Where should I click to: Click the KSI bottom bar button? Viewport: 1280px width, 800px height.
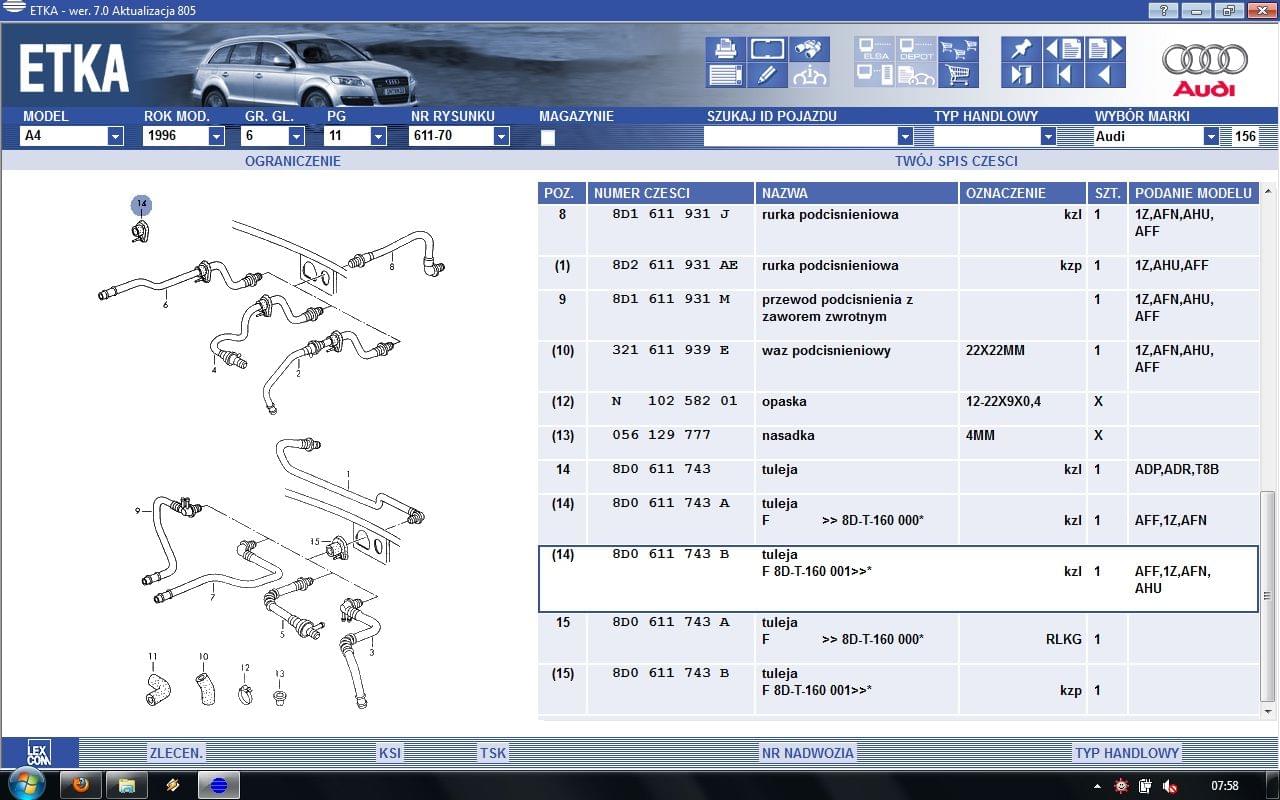coord(390,753)
